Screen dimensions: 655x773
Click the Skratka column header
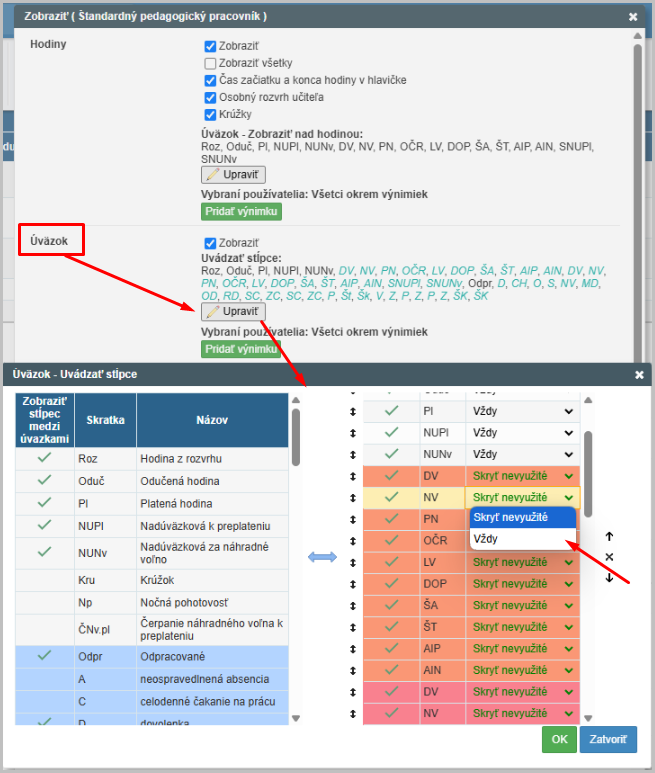pos(105,420)
